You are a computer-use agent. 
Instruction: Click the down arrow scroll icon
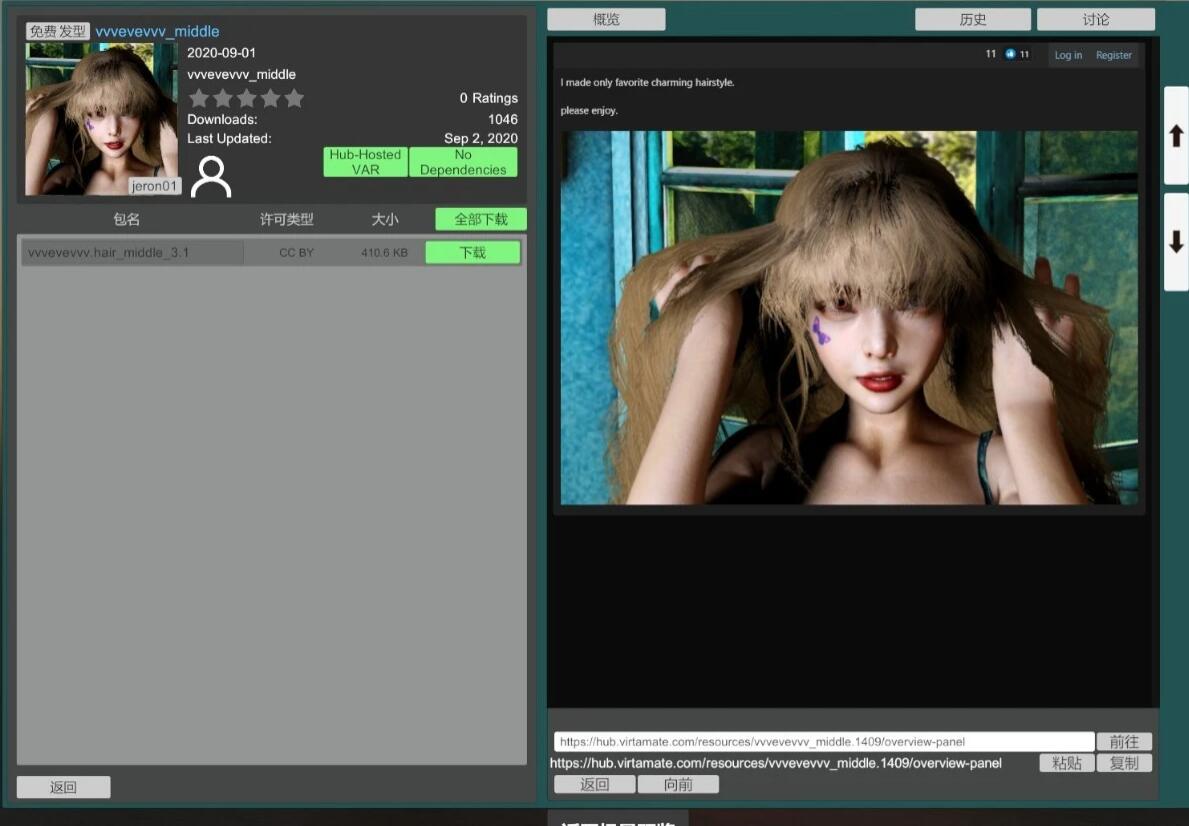coord(1176,240)
